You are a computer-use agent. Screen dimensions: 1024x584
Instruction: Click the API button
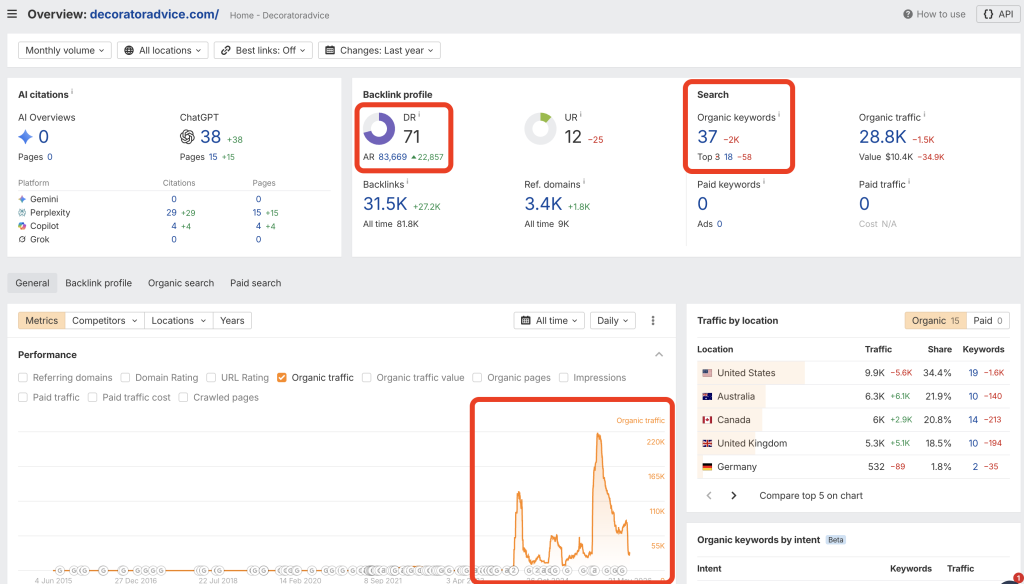[x=998, y=14]
